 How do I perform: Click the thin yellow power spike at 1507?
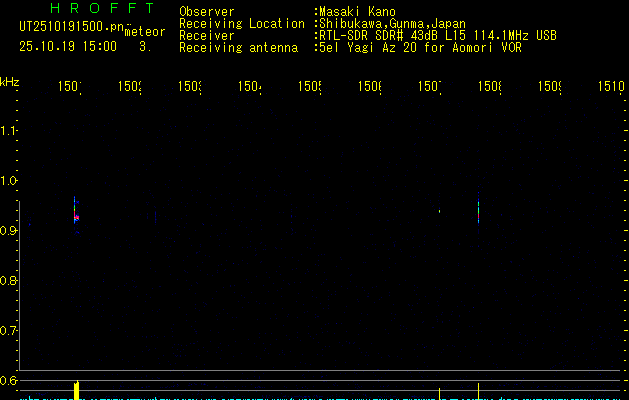tap(440, 394)
